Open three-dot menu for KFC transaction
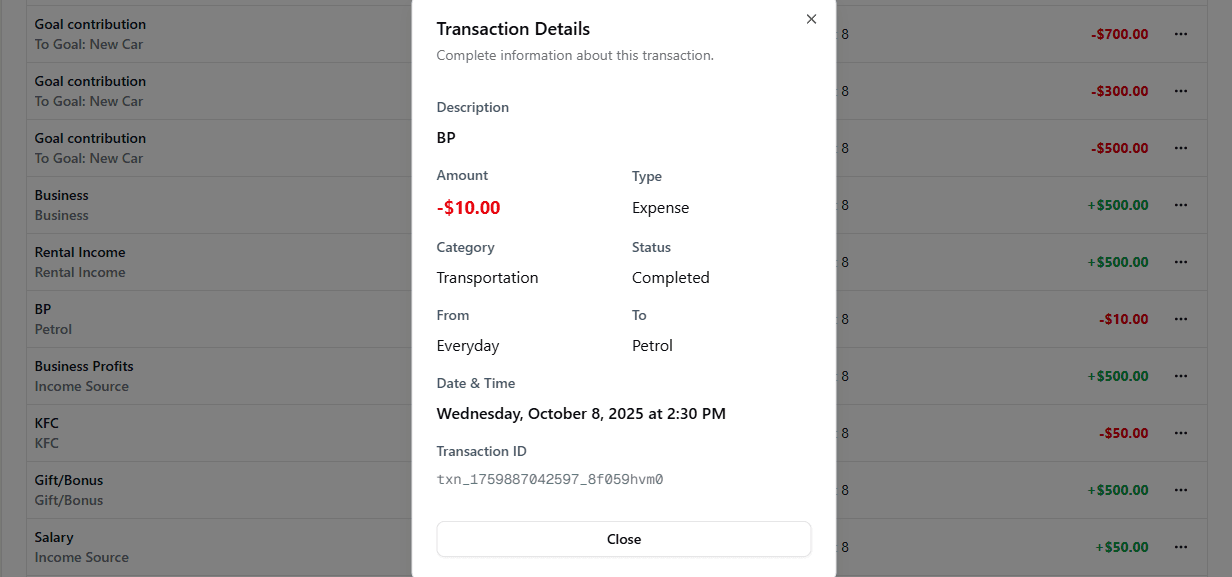The width and height of the screenshot is (1232, 577). [1181, 433]
